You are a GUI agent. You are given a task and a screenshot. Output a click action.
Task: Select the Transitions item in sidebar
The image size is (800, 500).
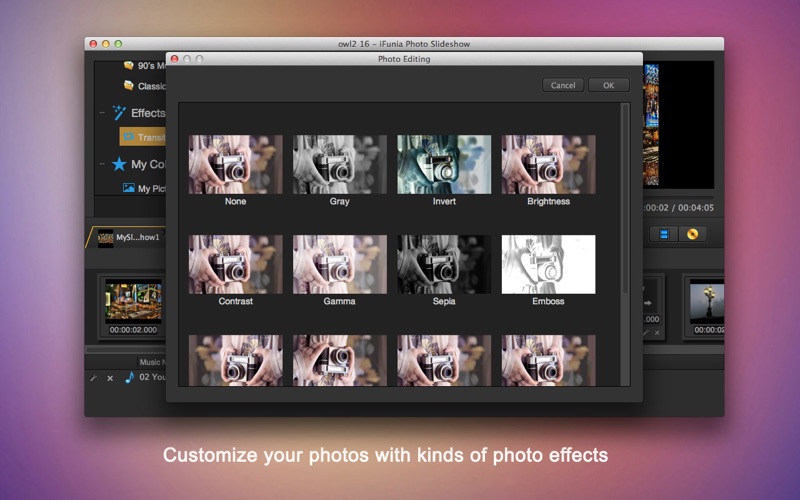click(143, 137)
